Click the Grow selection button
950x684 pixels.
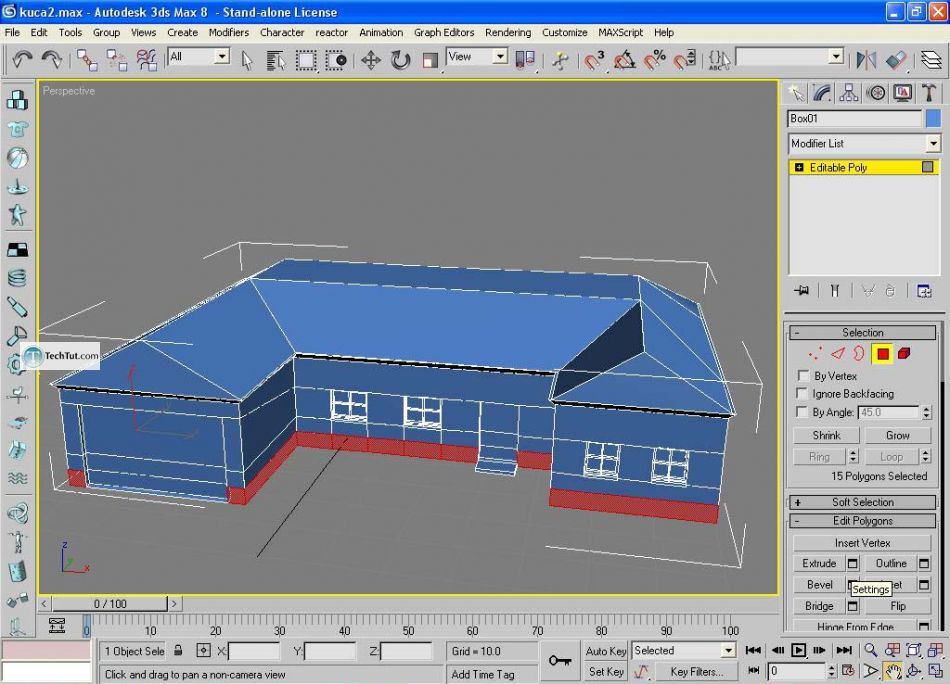pyautogui.click(x=897, y=435)
